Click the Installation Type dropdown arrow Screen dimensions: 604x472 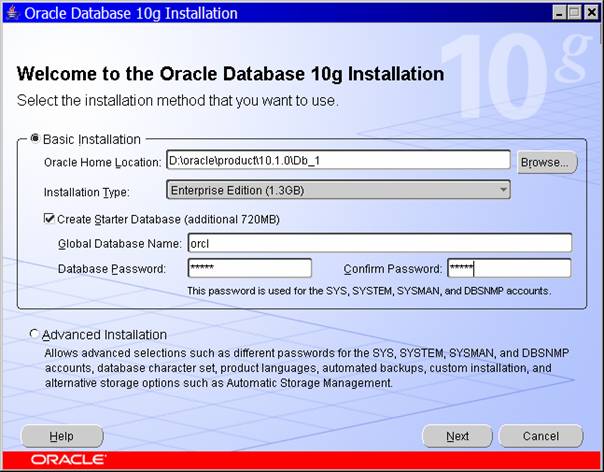click(503, 190)
